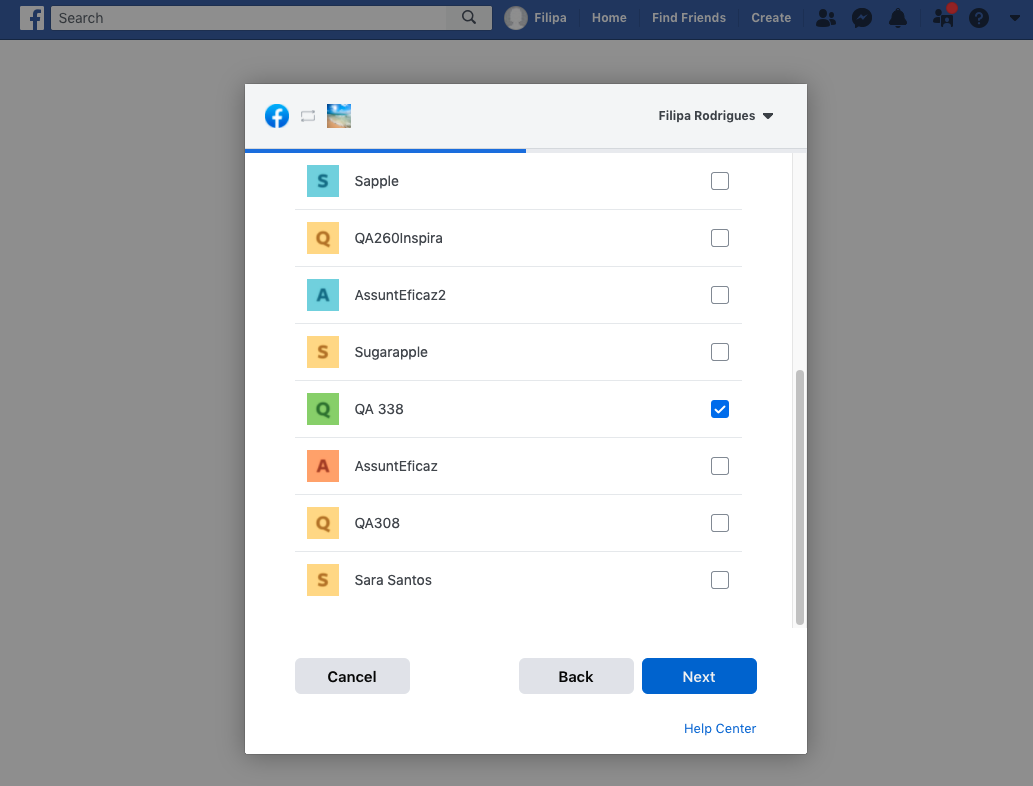Select the AssuntEficaz2 page name
Image resolution: width=1033 pixels, height=786 pixels.
pos(400,295)
